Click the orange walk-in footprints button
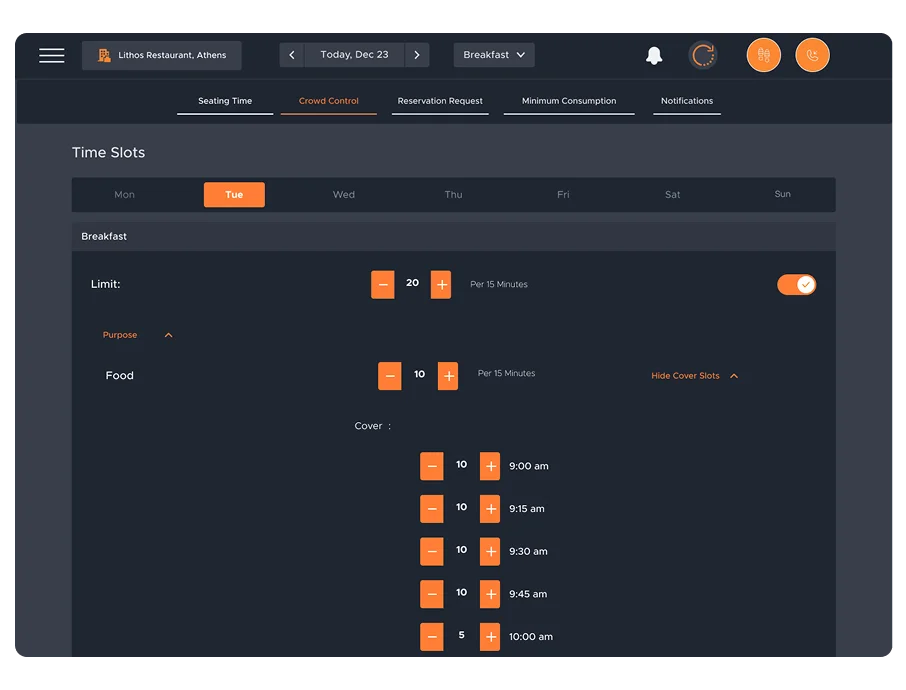This screenshot has height=690, width=906. pos(763,55)
